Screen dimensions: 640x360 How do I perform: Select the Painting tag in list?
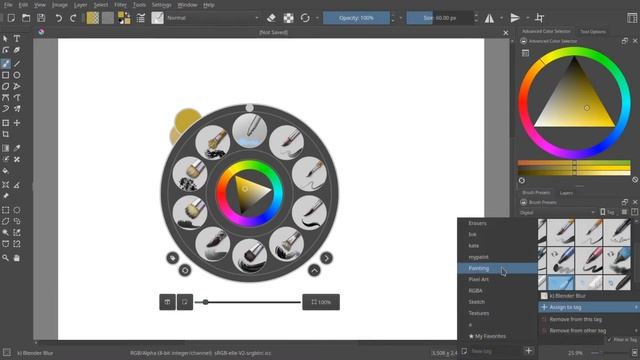click(497, 268)
